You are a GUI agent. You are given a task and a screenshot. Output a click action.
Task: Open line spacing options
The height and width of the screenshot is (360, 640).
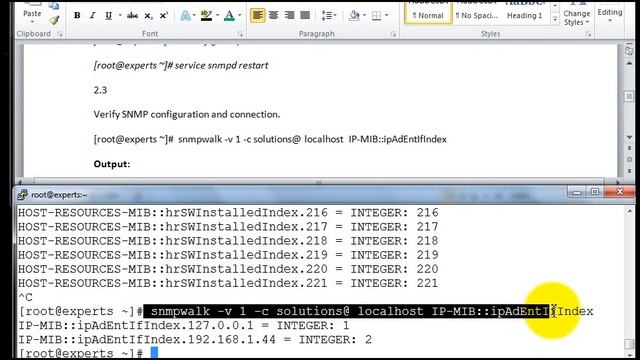click(328, 16)
